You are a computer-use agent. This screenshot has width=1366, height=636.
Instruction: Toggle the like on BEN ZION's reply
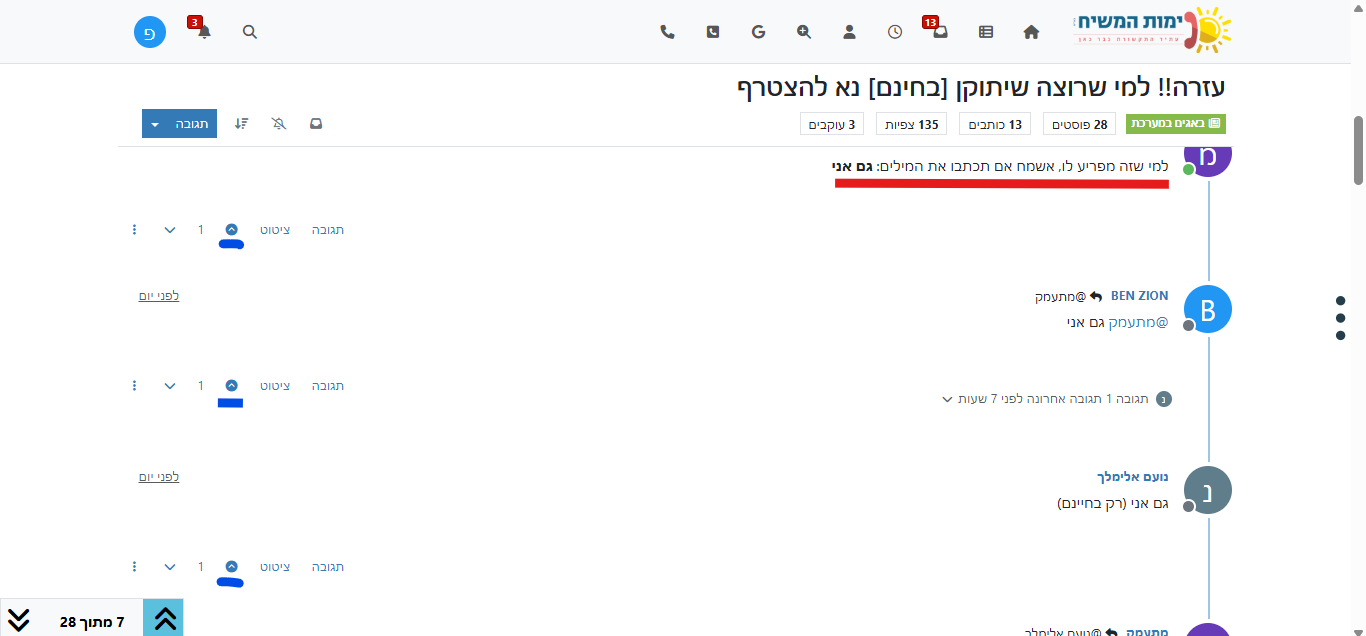coord(231,385)
